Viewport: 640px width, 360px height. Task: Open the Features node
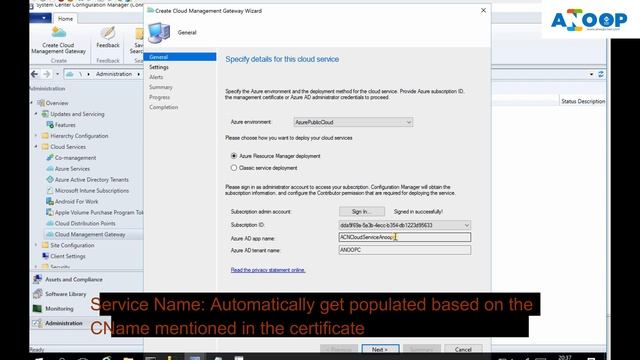[x=65, y=125]
